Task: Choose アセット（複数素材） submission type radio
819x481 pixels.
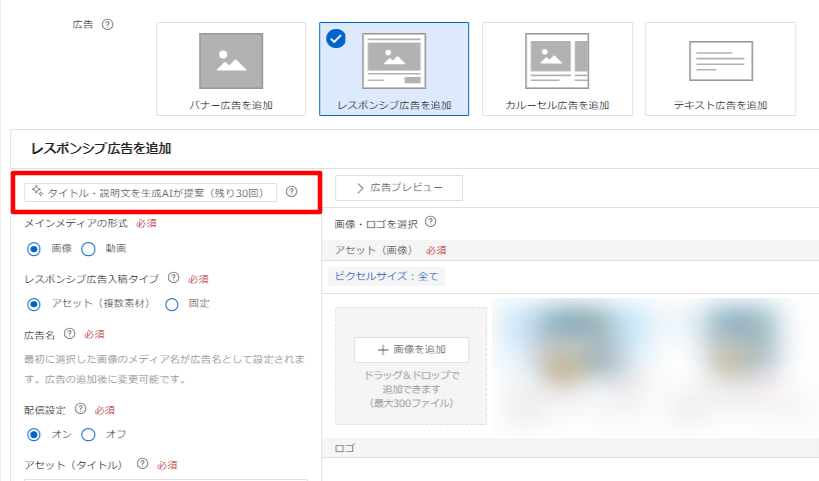Action: (x=34, y=303)
